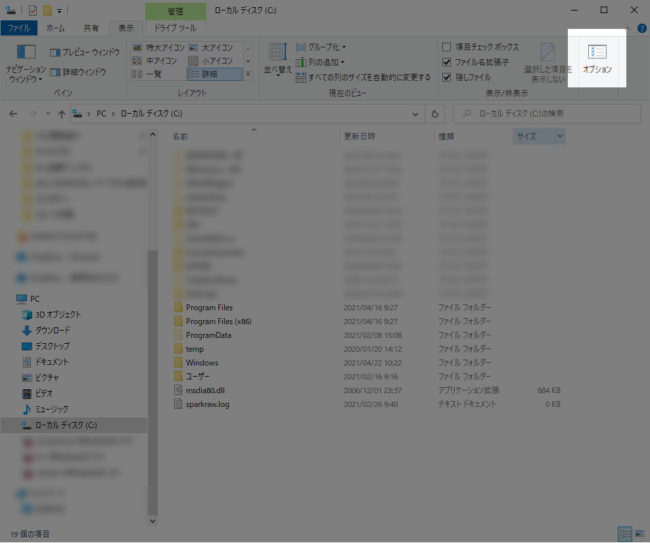Select 一覧 list layout

(x=147, y=74)
